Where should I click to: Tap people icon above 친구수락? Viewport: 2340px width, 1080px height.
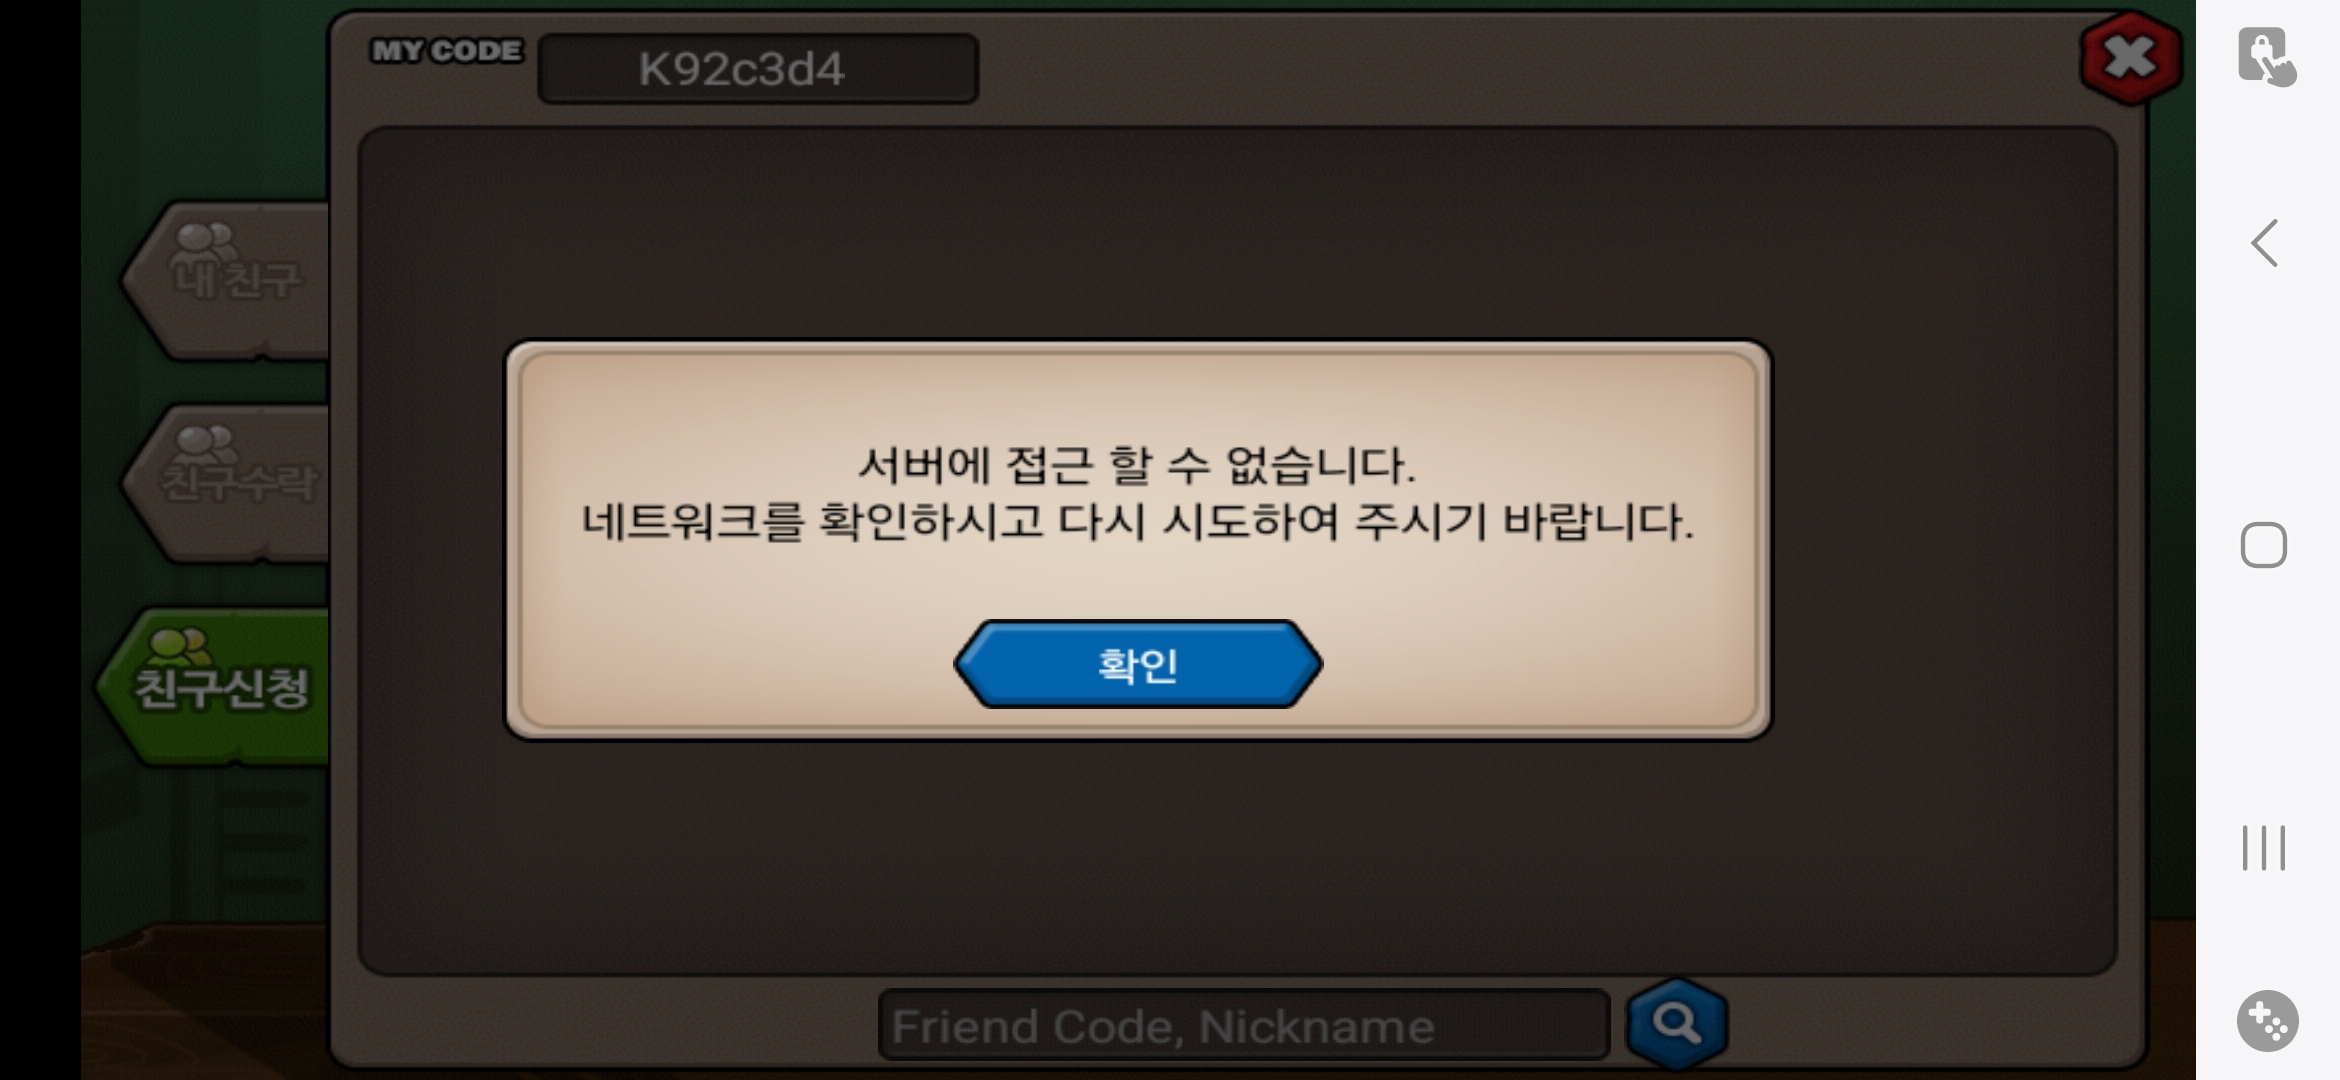206,443
